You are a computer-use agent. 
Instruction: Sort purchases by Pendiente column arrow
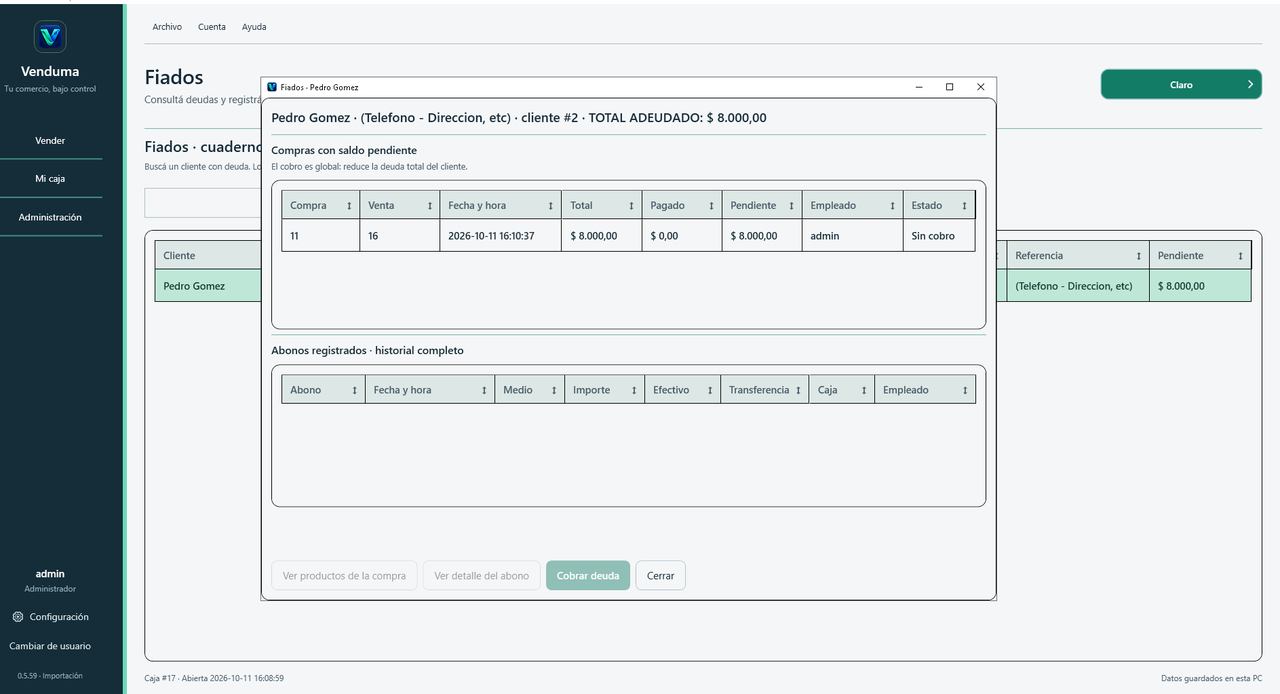(792, 206)
